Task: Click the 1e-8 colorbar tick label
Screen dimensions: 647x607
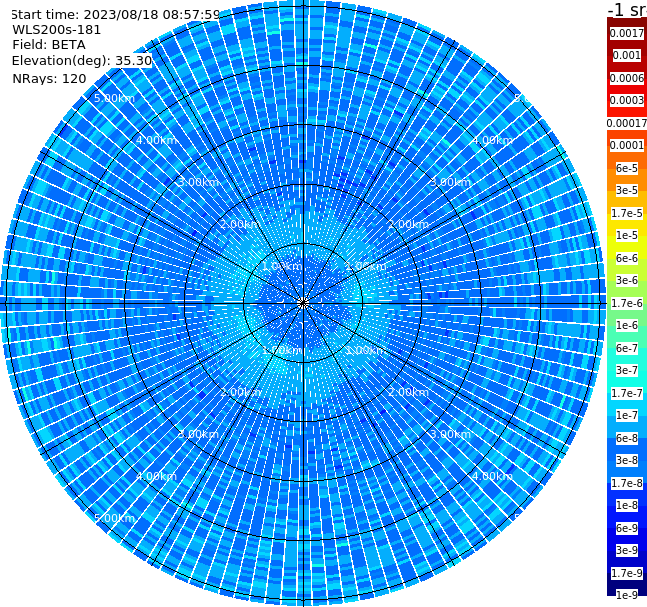Action: [627, 505]
